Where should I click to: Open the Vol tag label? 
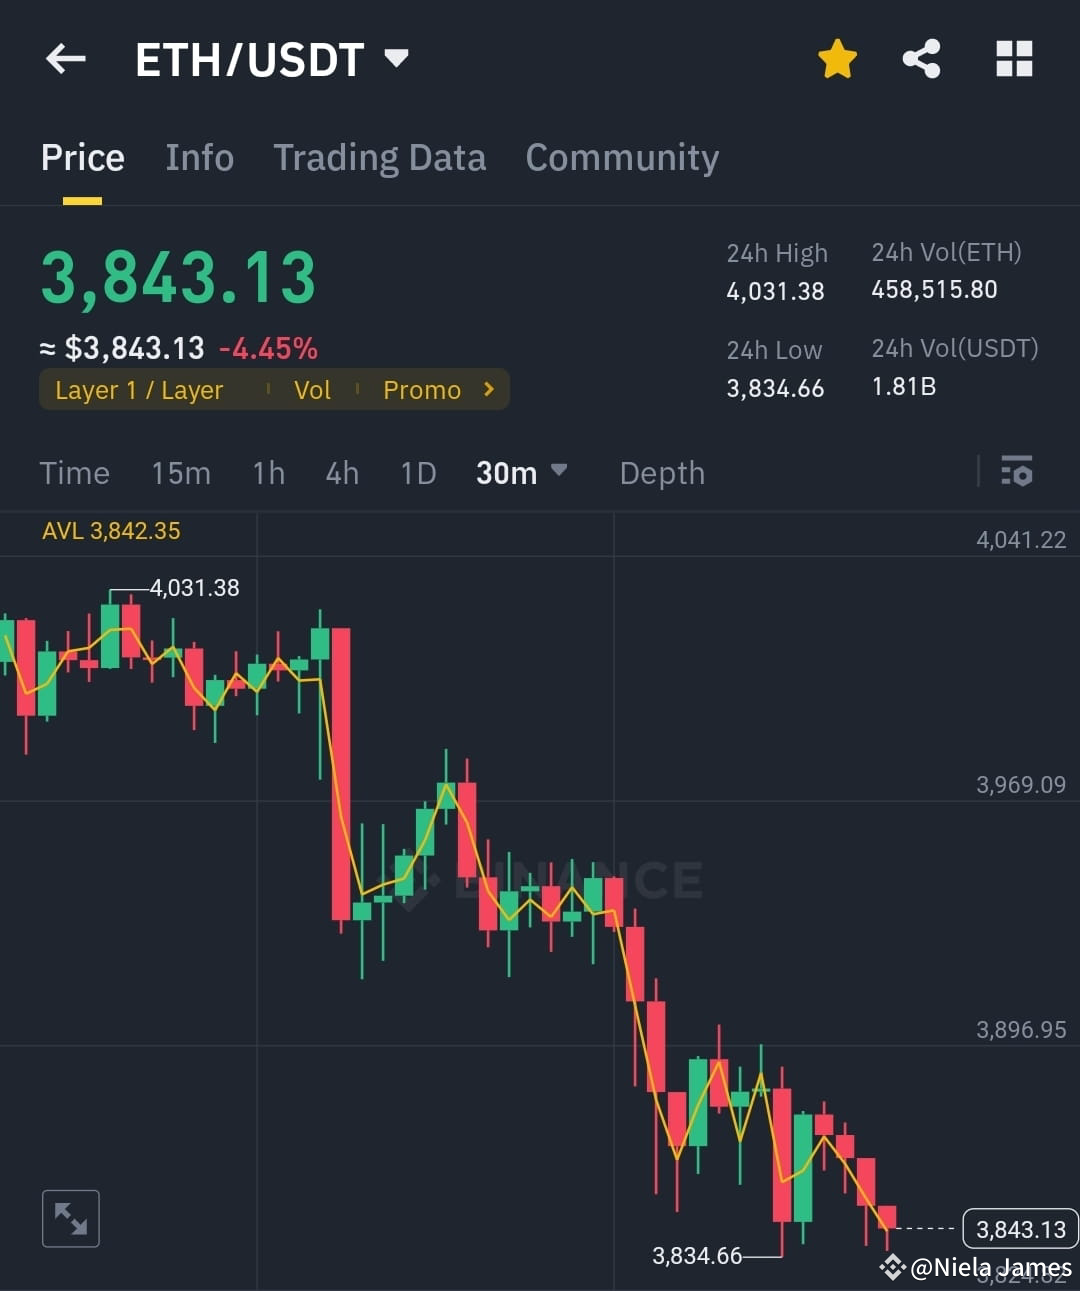[312, 389]
